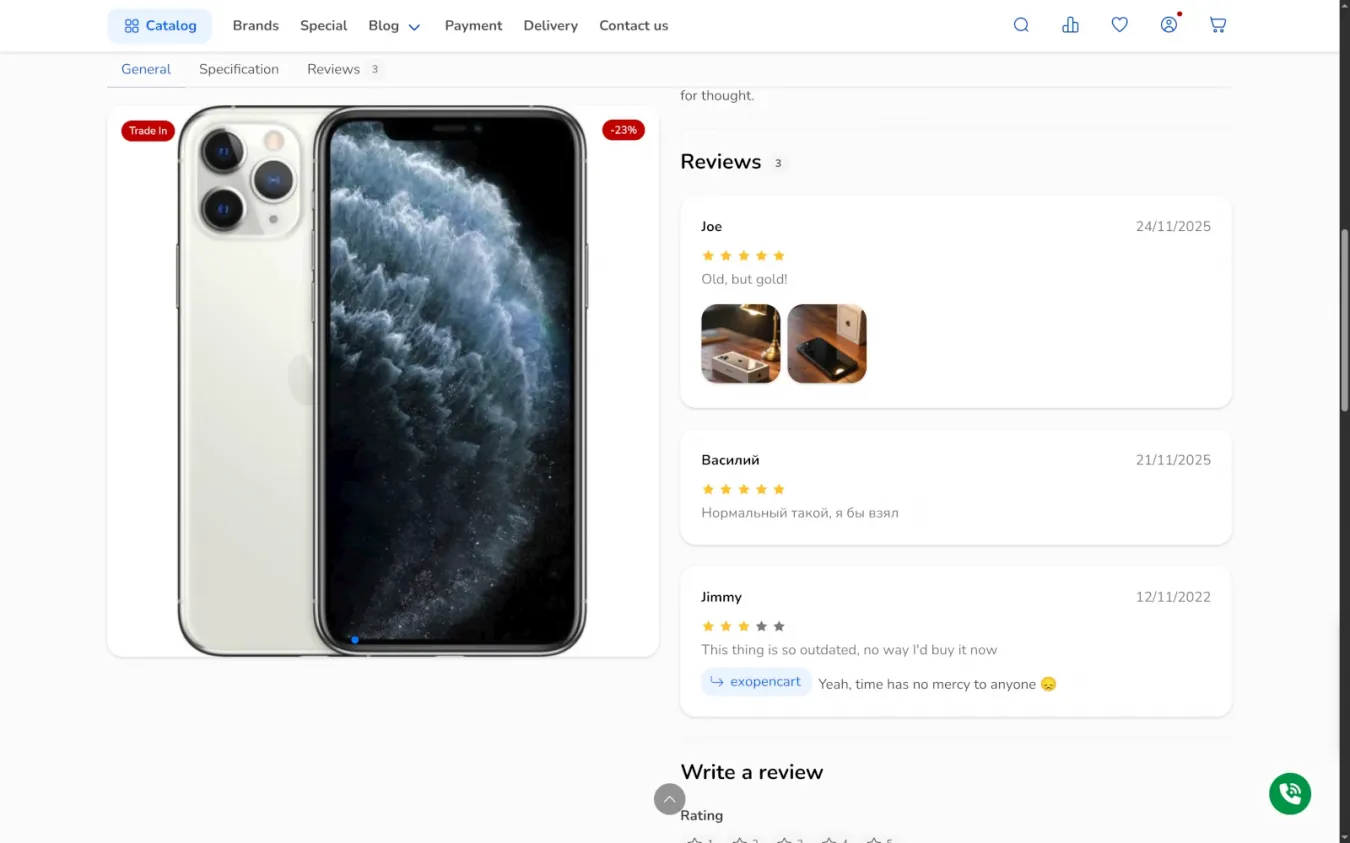This screenshot has width=1350, height=843.
Task: Open the Contact us link
Action: (634, 26)
